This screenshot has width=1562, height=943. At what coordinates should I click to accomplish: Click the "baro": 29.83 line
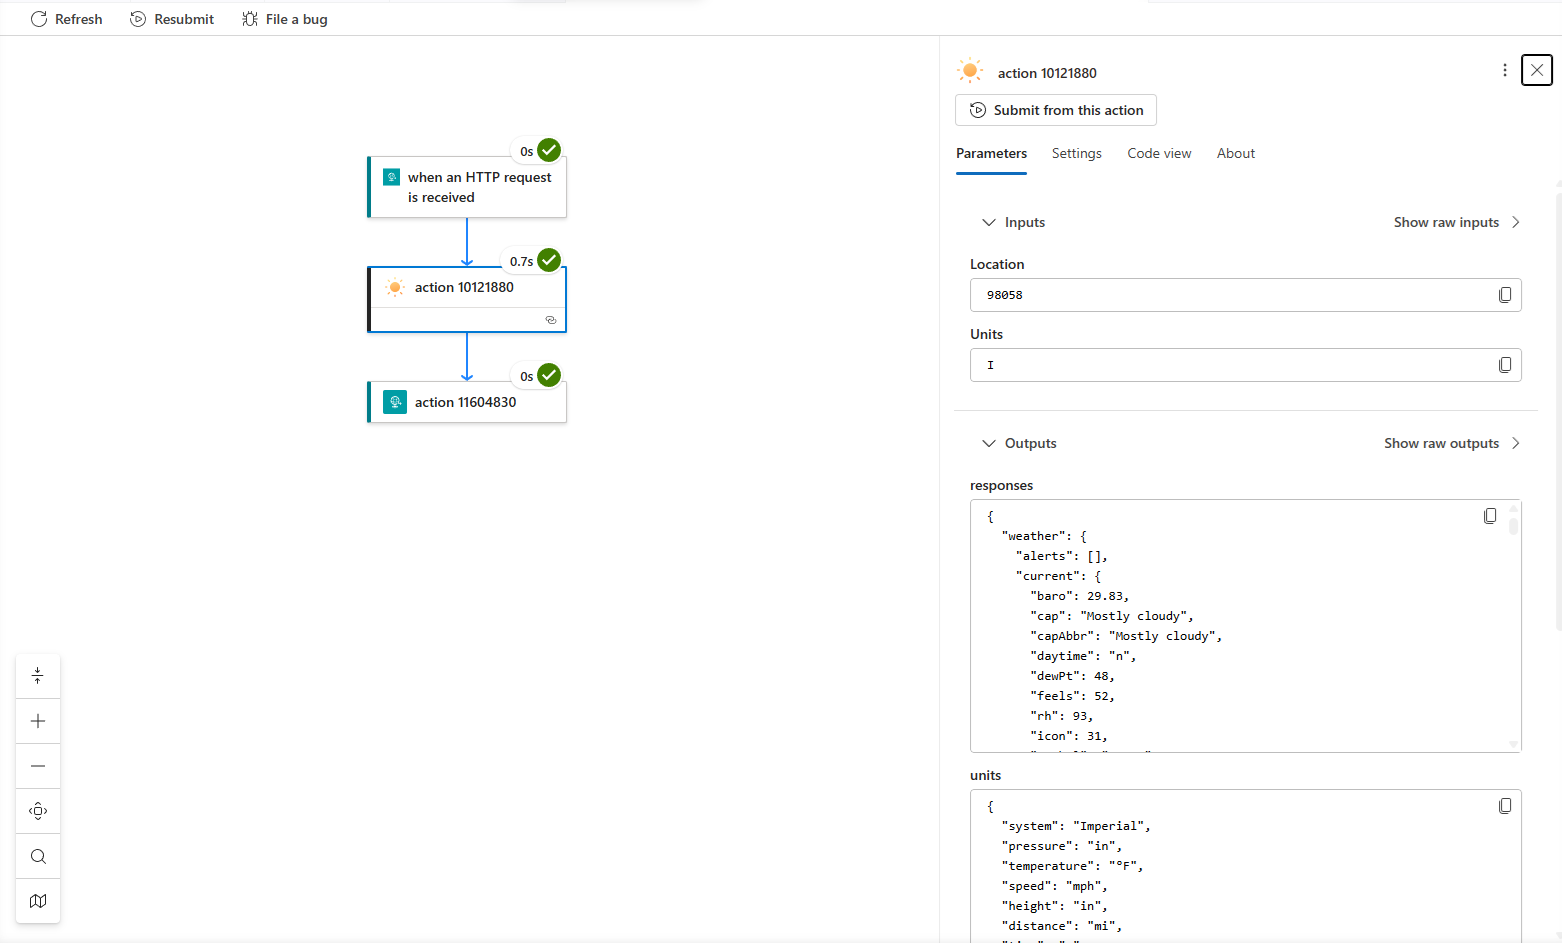point(1080,596)
